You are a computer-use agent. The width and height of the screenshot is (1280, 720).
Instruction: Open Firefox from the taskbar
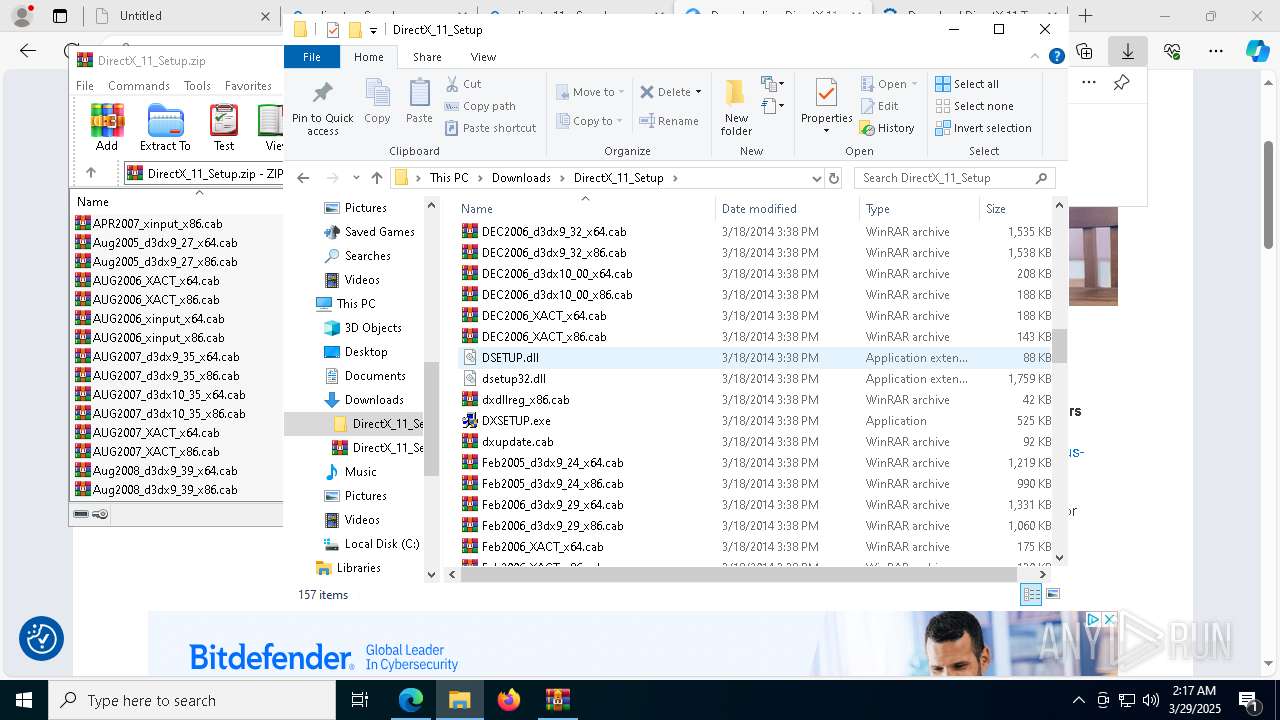509,700
